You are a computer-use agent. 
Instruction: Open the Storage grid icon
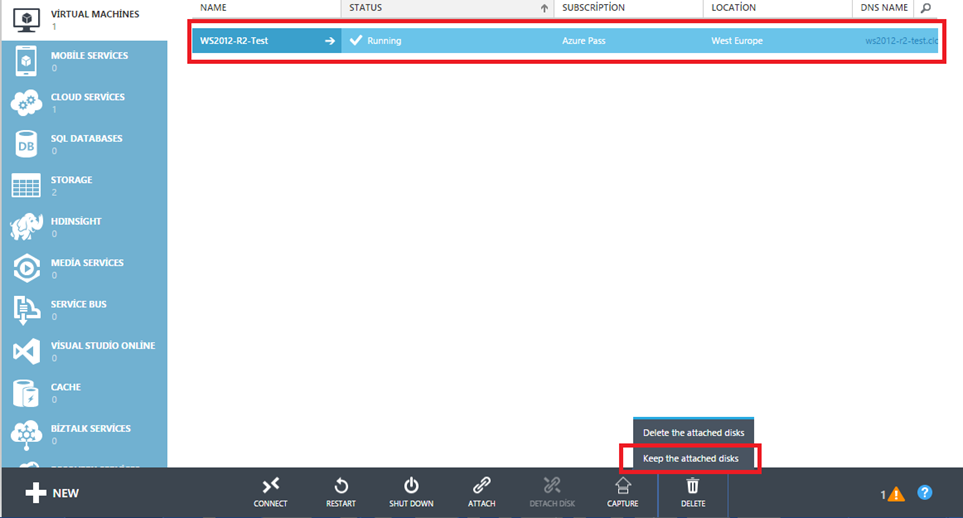click(x=26, y=186)
